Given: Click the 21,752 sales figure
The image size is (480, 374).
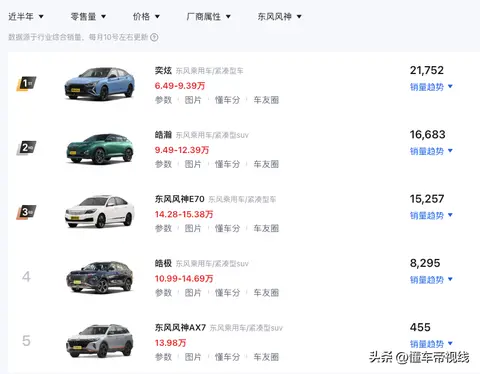Looking at the screenshot, I should pos(427,70).
